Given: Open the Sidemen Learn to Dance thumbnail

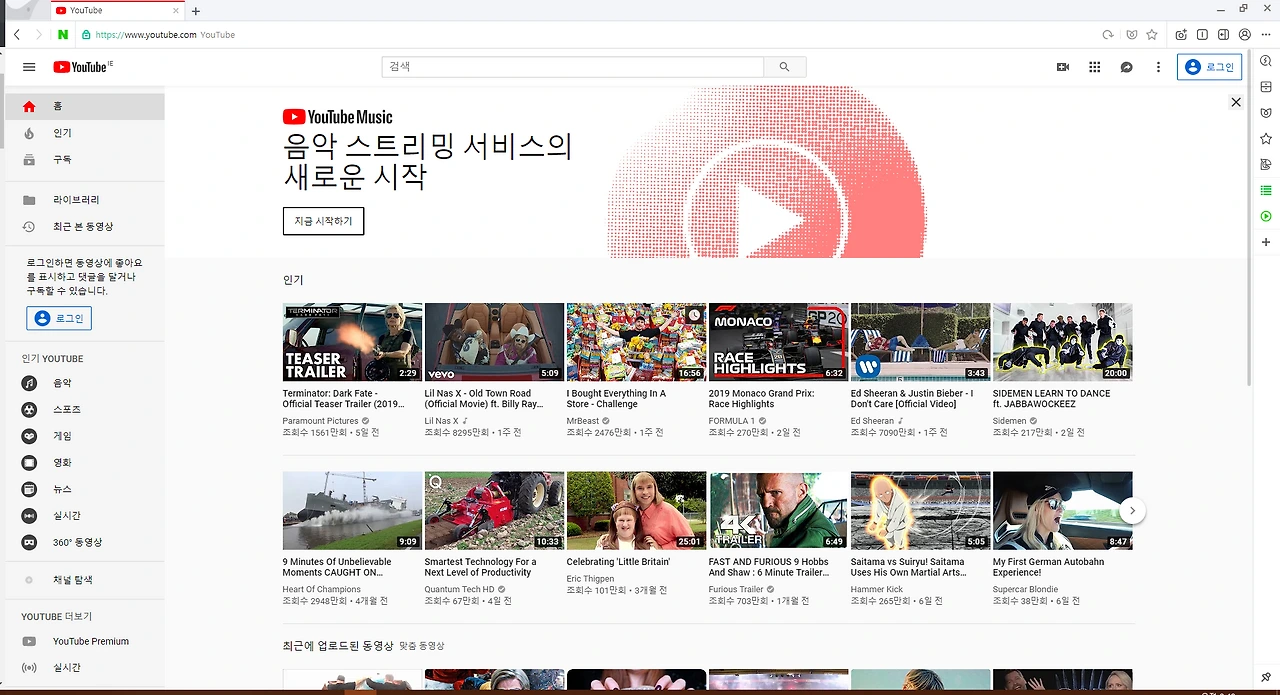Looking at the screenshot, I should [1062, 342].
